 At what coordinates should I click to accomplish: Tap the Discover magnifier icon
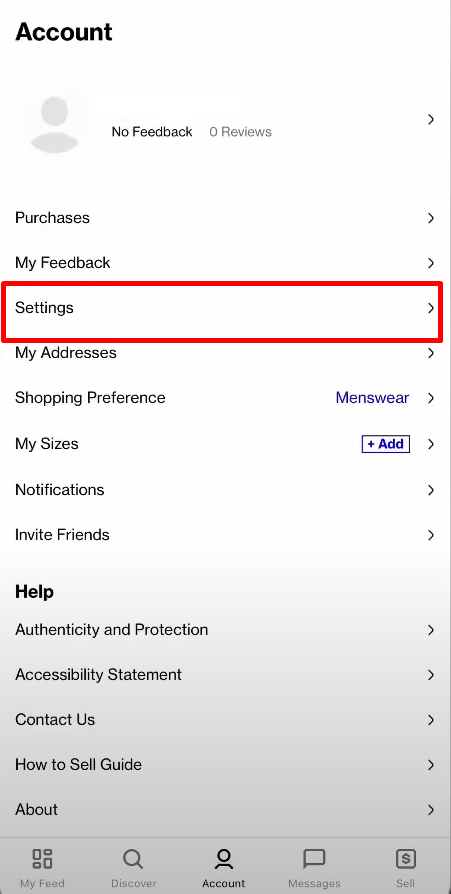(133, 858)
